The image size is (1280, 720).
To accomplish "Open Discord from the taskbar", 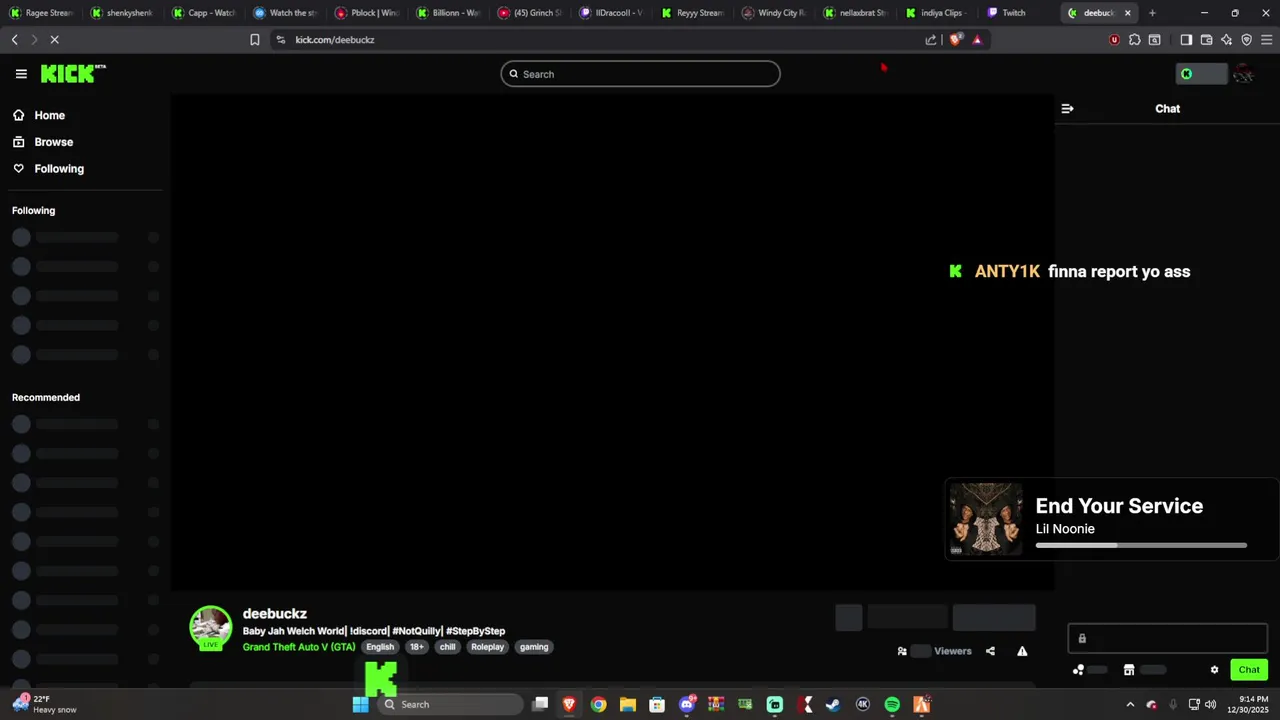I will coord(687,704).
